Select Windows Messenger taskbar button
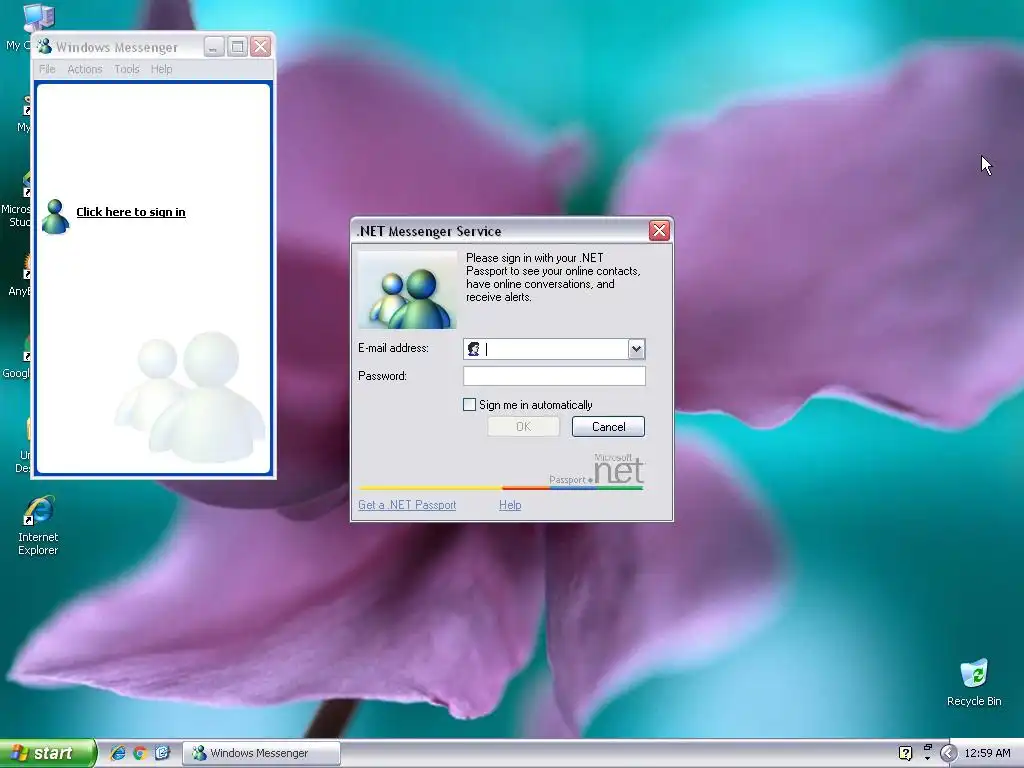Screen dimensions: 1024x768 click(261, 753)
